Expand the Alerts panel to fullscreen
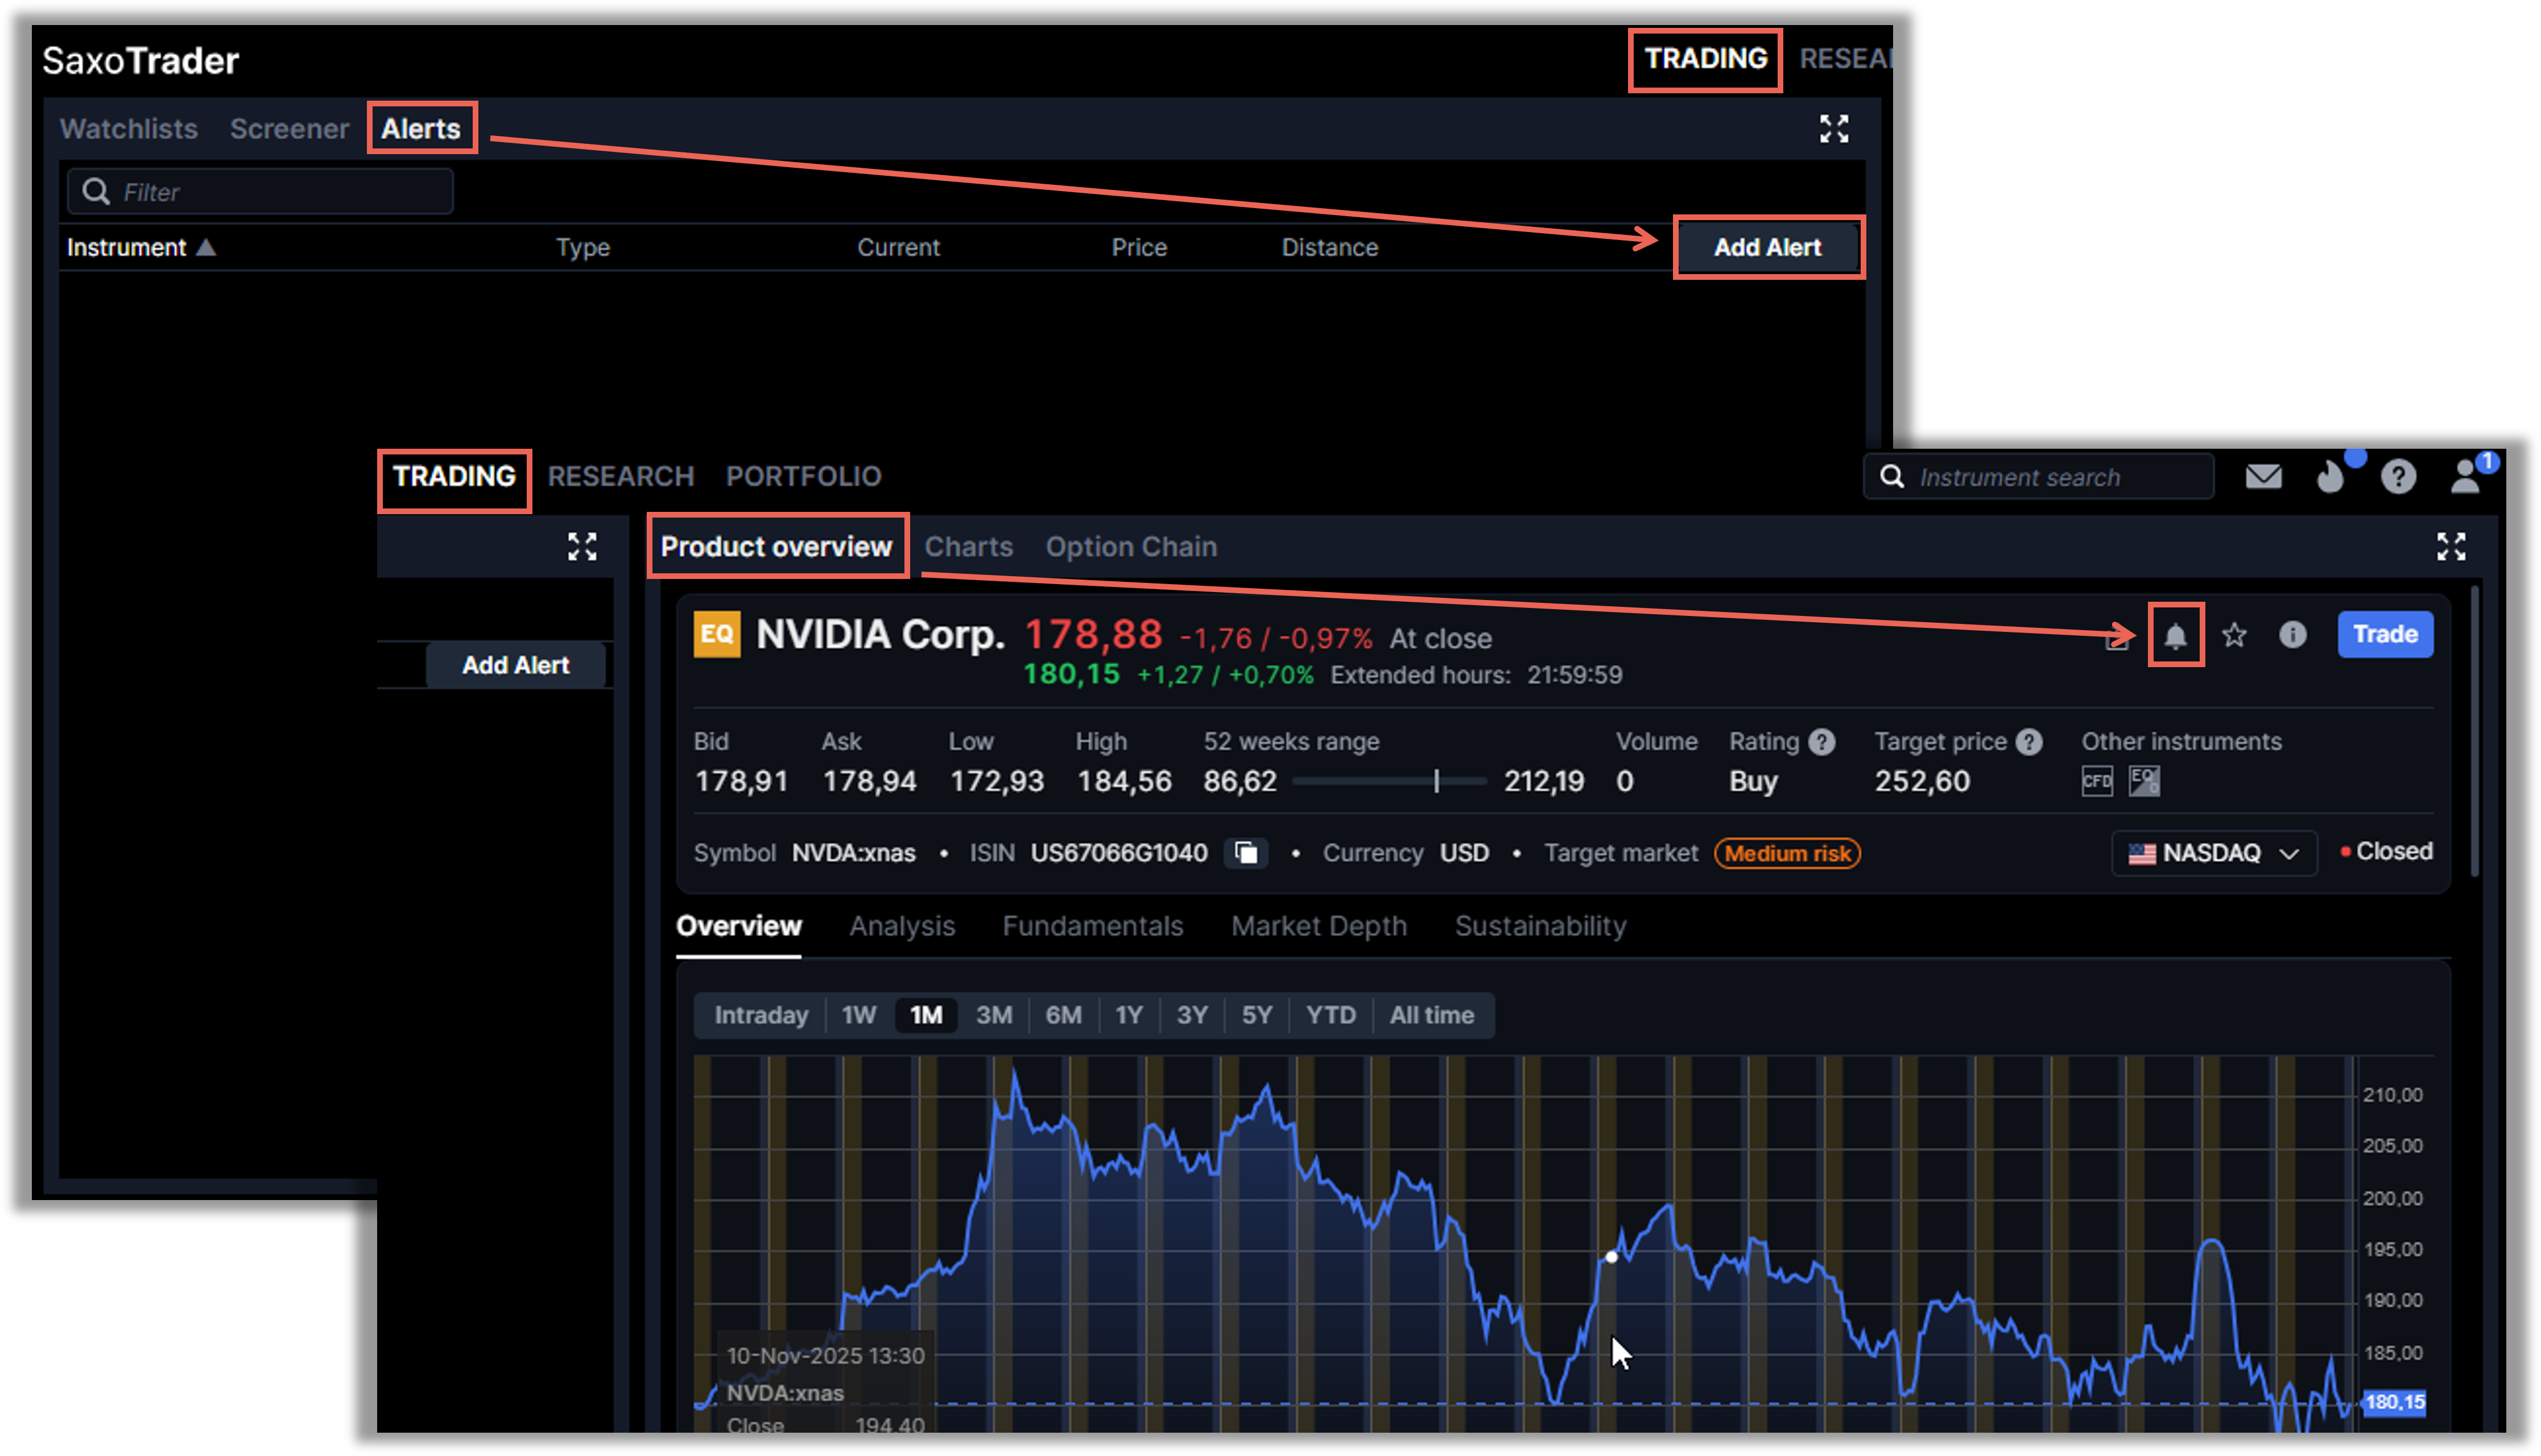Viewport: 2541px width, 1456px height. pos(1835,128)
